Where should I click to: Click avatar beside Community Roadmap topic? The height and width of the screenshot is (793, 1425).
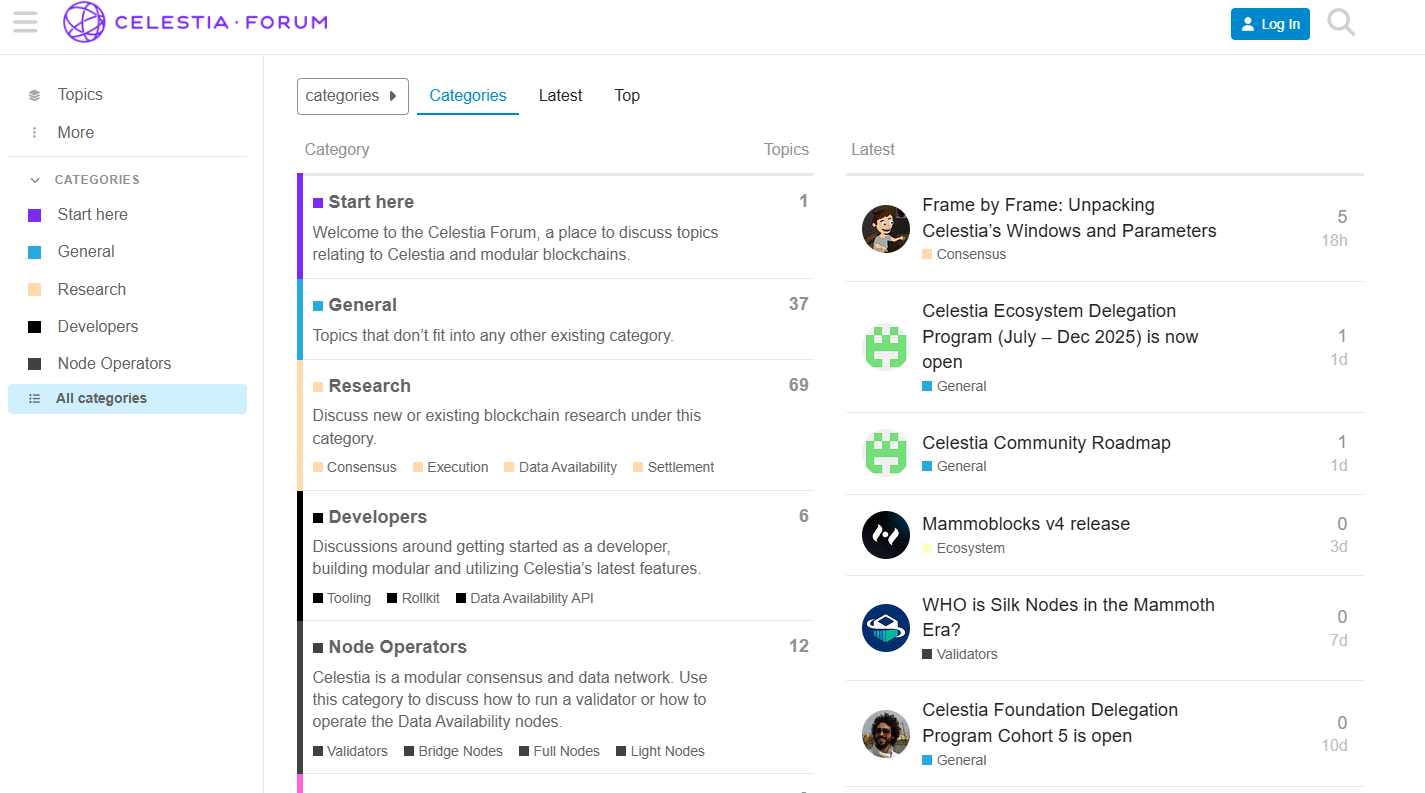coord(886,453)
